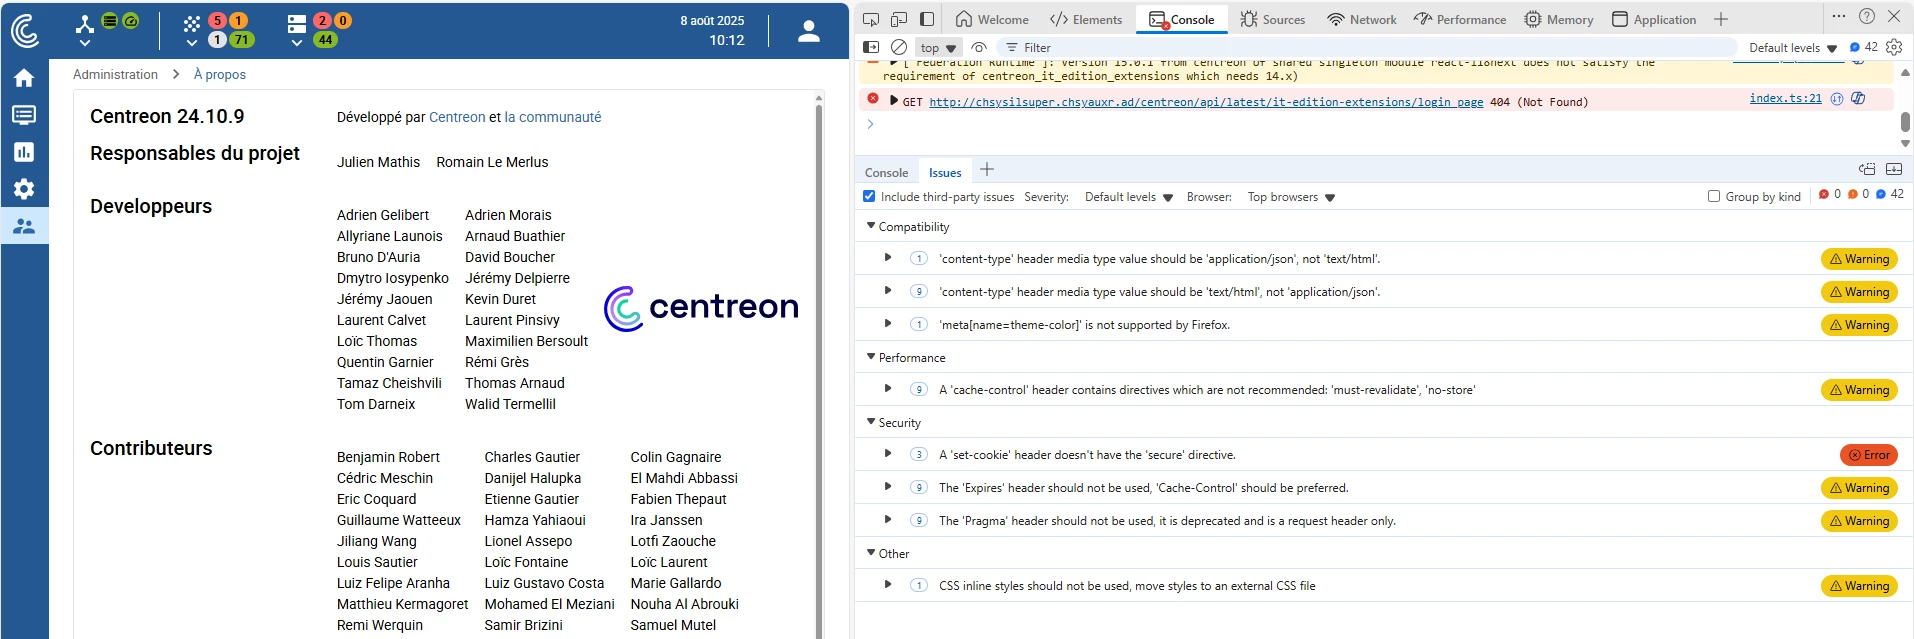1914x639 pixels.
Task: Switch to the Network tab
Action: pos(1361,19)
